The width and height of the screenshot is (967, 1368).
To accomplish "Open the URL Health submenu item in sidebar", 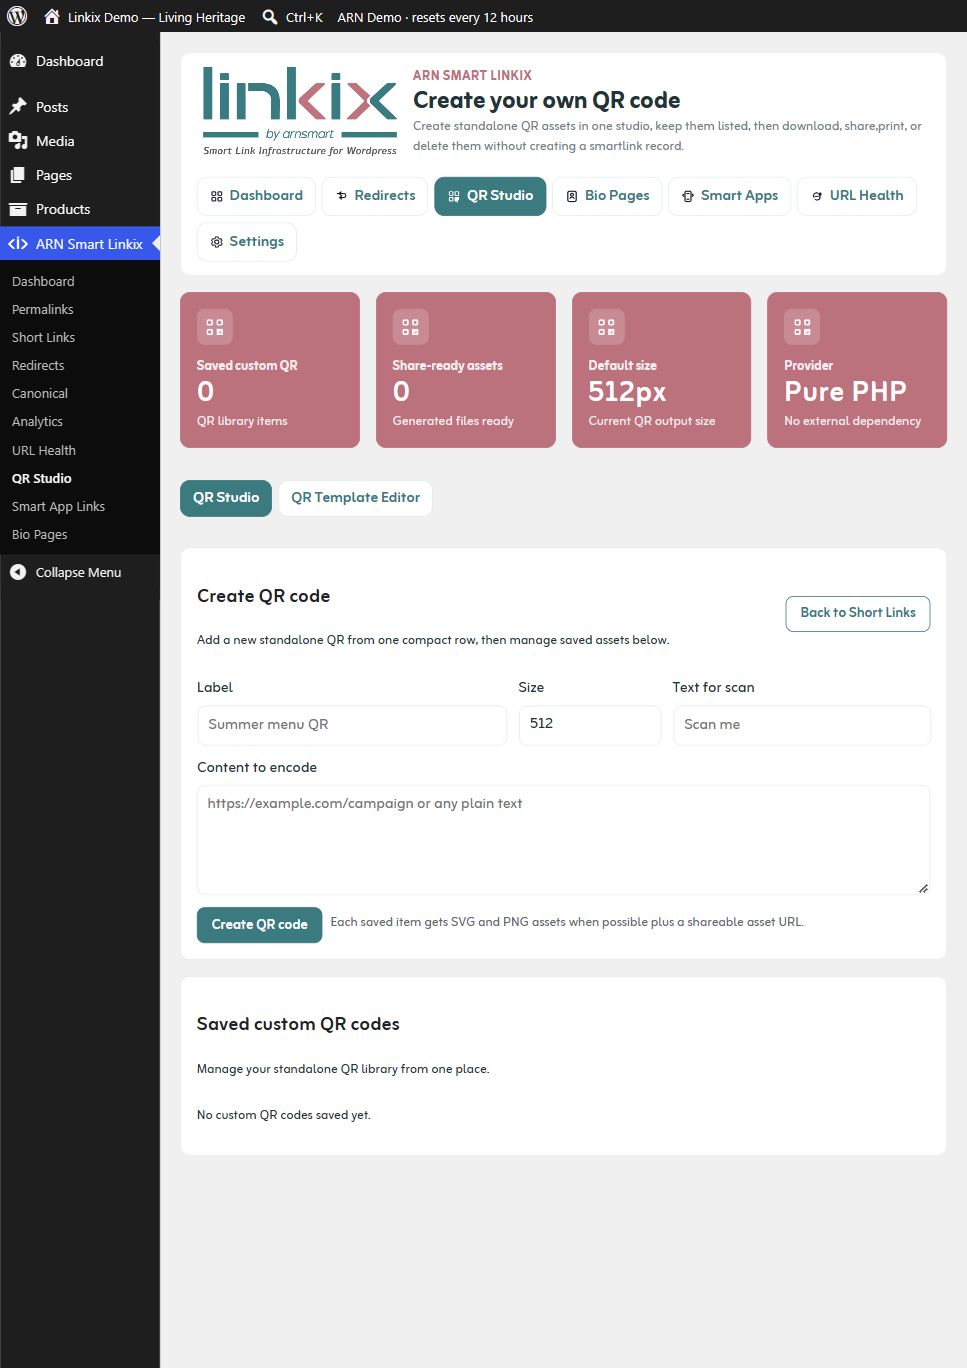I will point(44,450).
